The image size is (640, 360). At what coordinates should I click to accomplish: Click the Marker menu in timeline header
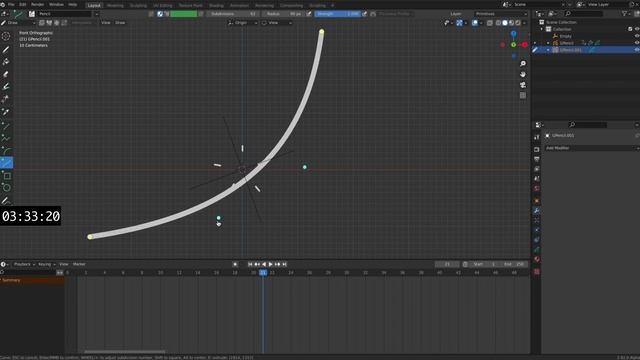point(79,264)
